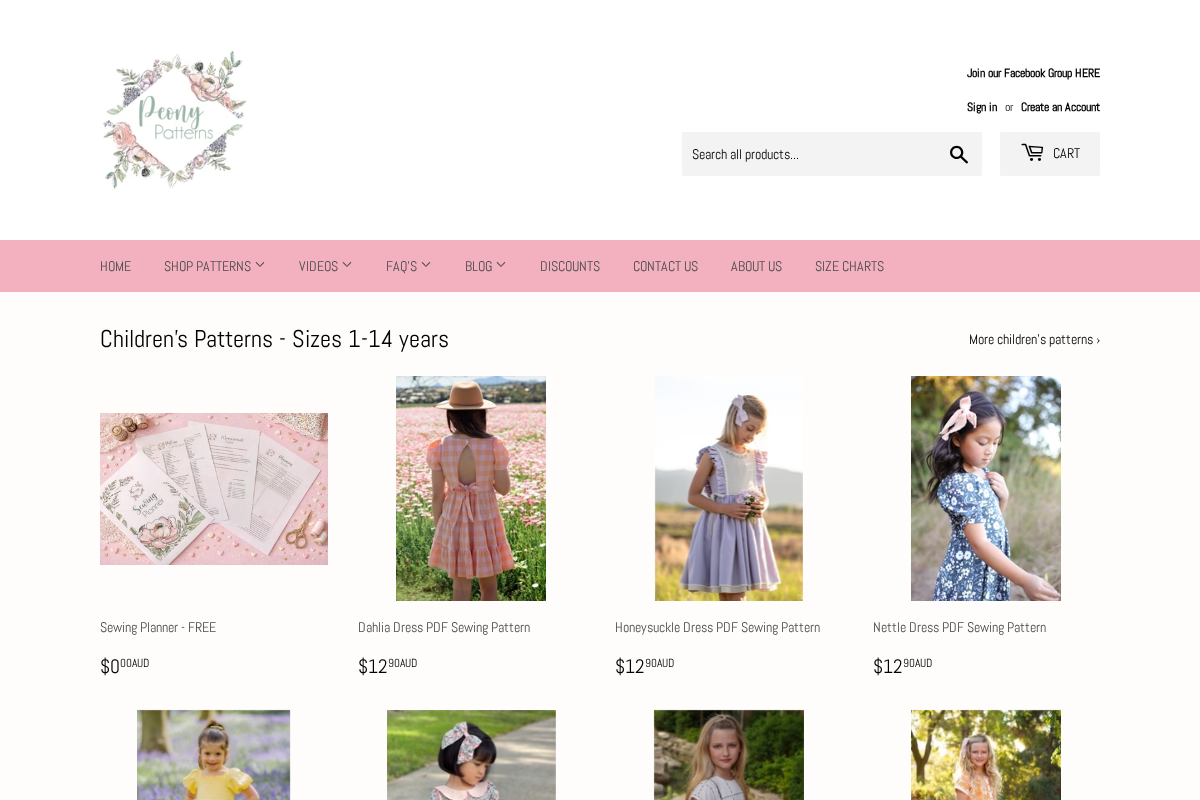Viewport: 1200px width, 800px height.
Task: Click CONTACT US in the navigation
Action: coord(665,266)
